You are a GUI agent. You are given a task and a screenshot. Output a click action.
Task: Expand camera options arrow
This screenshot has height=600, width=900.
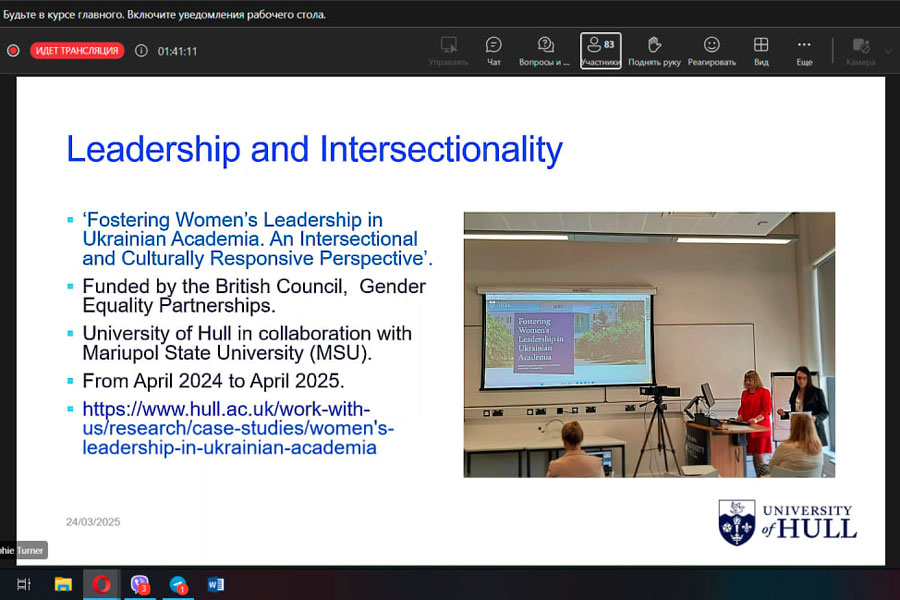(x=888, y=50)
